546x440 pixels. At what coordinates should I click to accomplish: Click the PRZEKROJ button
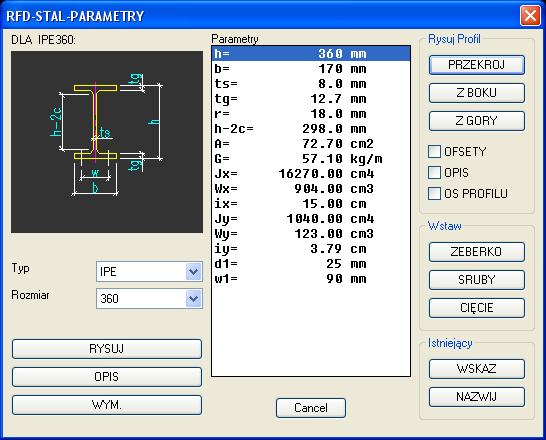pyautogui.click(x=476, y=65)
